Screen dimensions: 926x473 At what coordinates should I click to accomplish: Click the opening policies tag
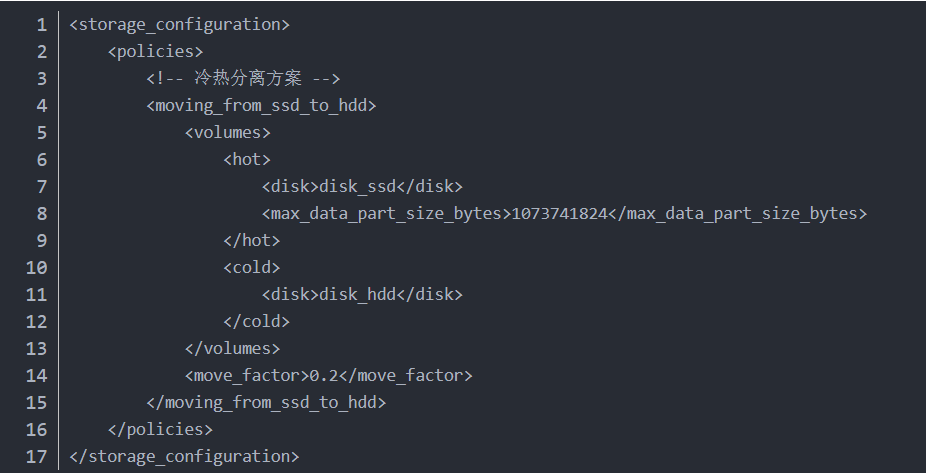tap(155, 51)
